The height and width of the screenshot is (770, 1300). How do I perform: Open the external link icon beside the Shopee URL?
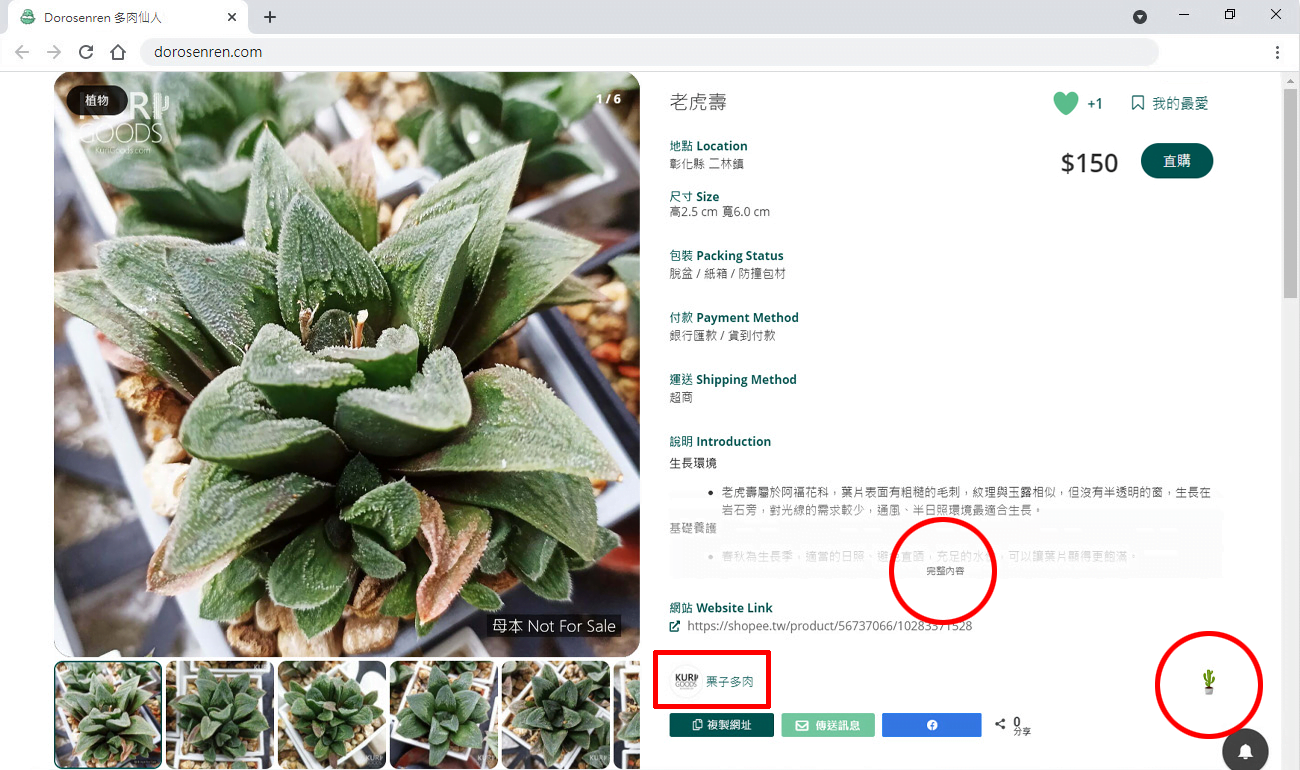coord(676,625)
